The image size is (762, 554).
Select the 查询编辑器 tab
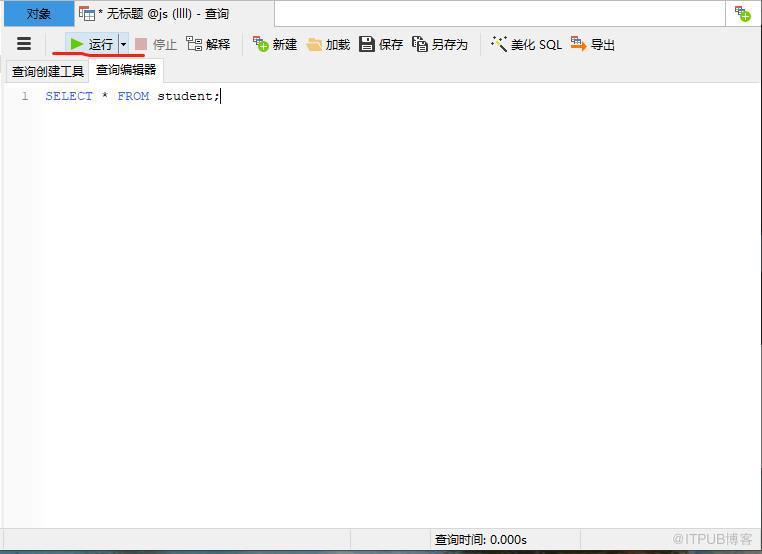pyautogui.click(x=126, y=70)
